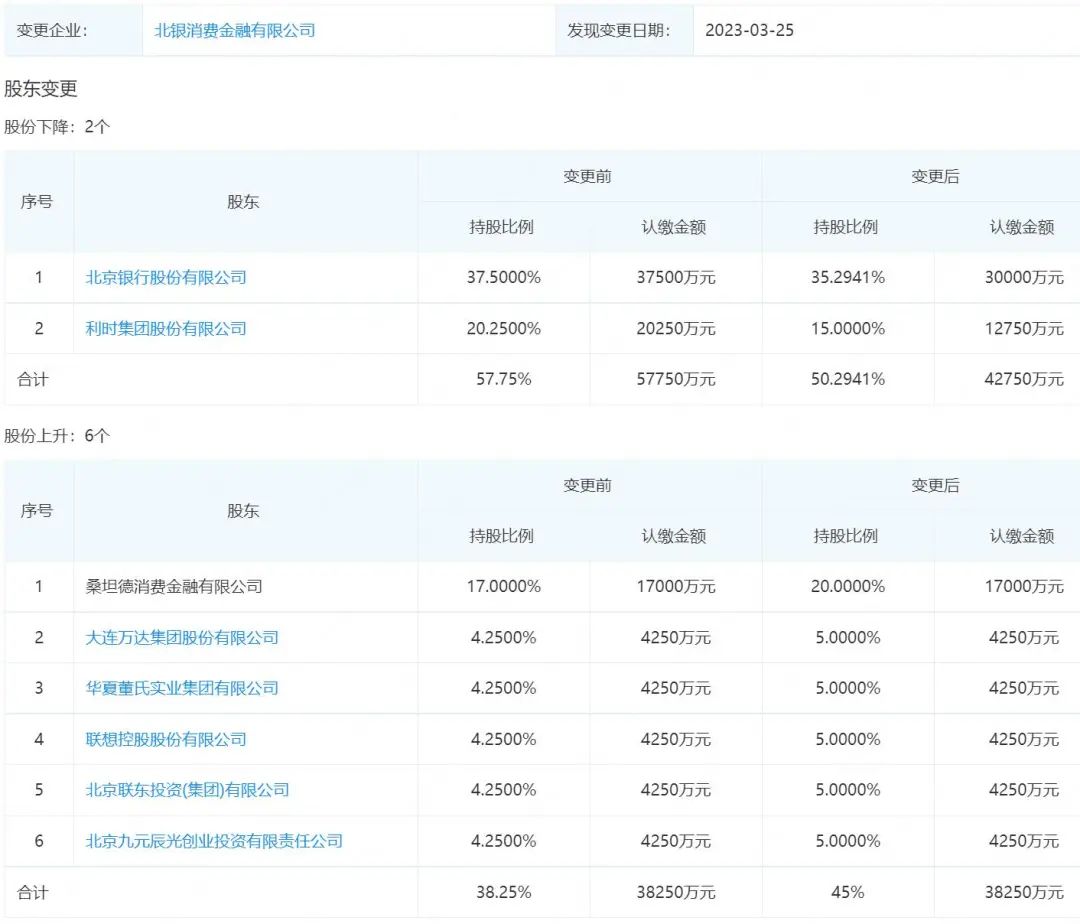Select the 57750万元 total cell

coord(676,379)
